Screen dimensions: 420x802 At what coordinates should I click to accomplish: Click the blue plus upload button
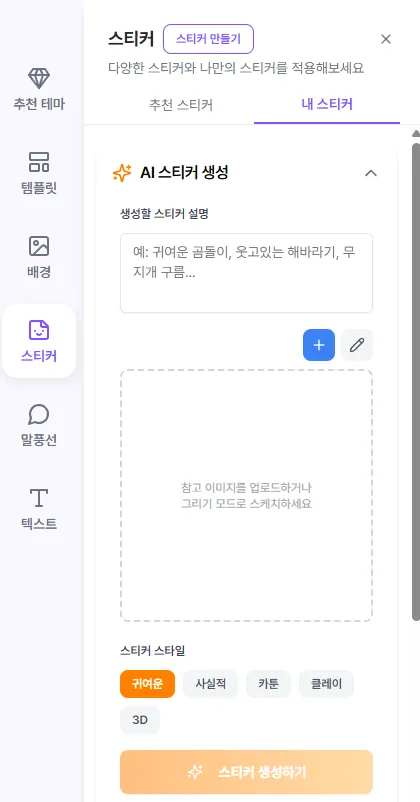[319, 345]
